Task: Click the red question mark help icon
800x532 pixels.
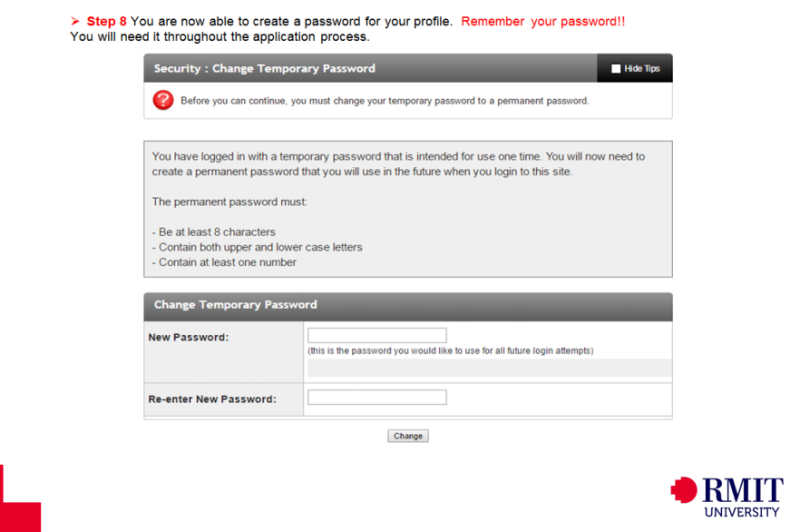Action: pos(163,100)
